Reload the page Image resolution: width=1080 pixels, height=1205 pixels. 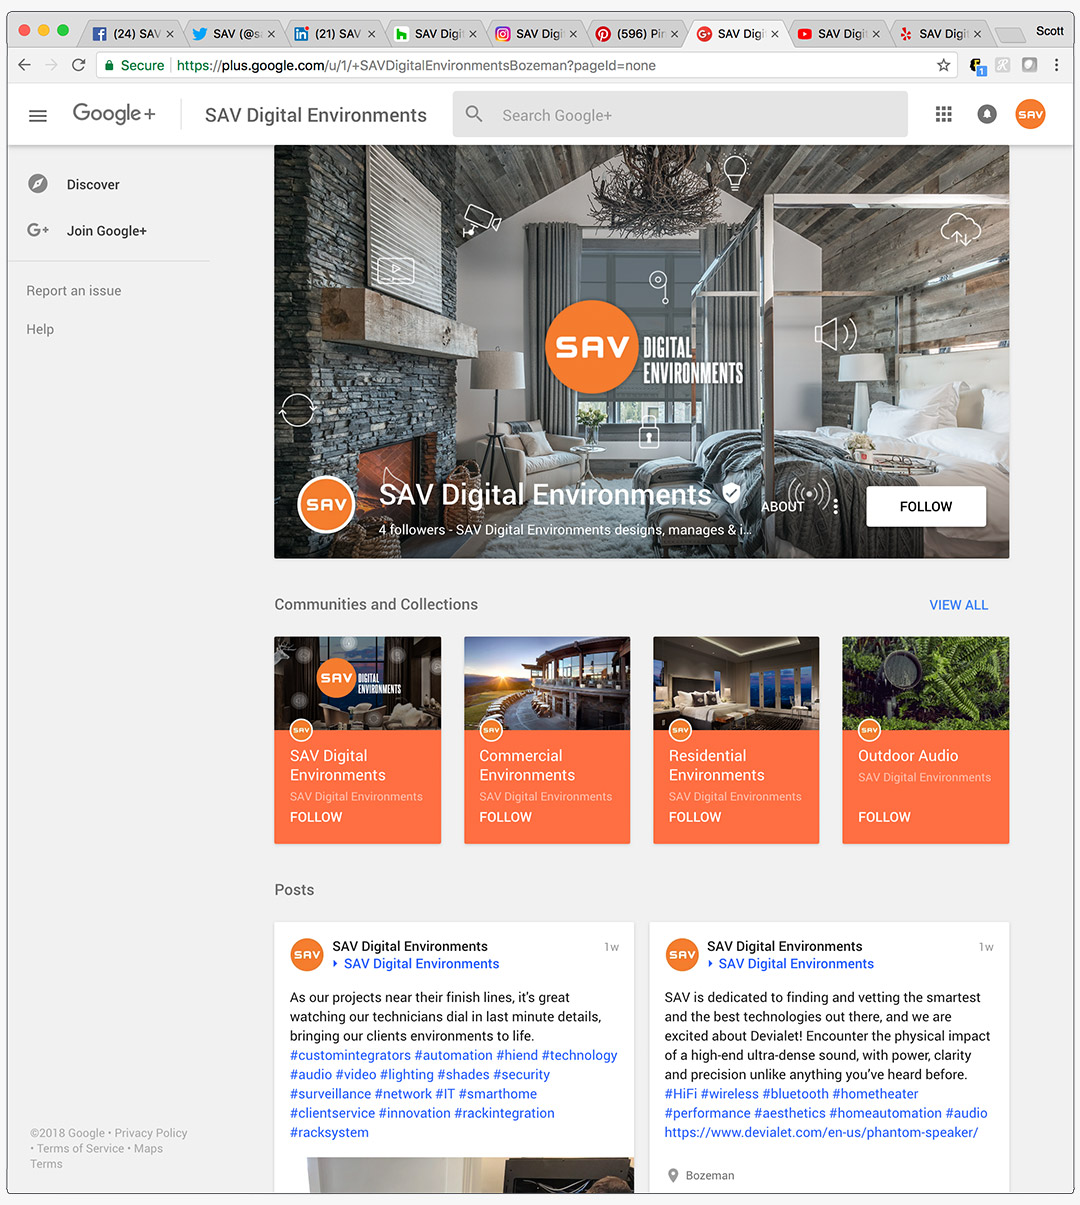click(79, 65)
